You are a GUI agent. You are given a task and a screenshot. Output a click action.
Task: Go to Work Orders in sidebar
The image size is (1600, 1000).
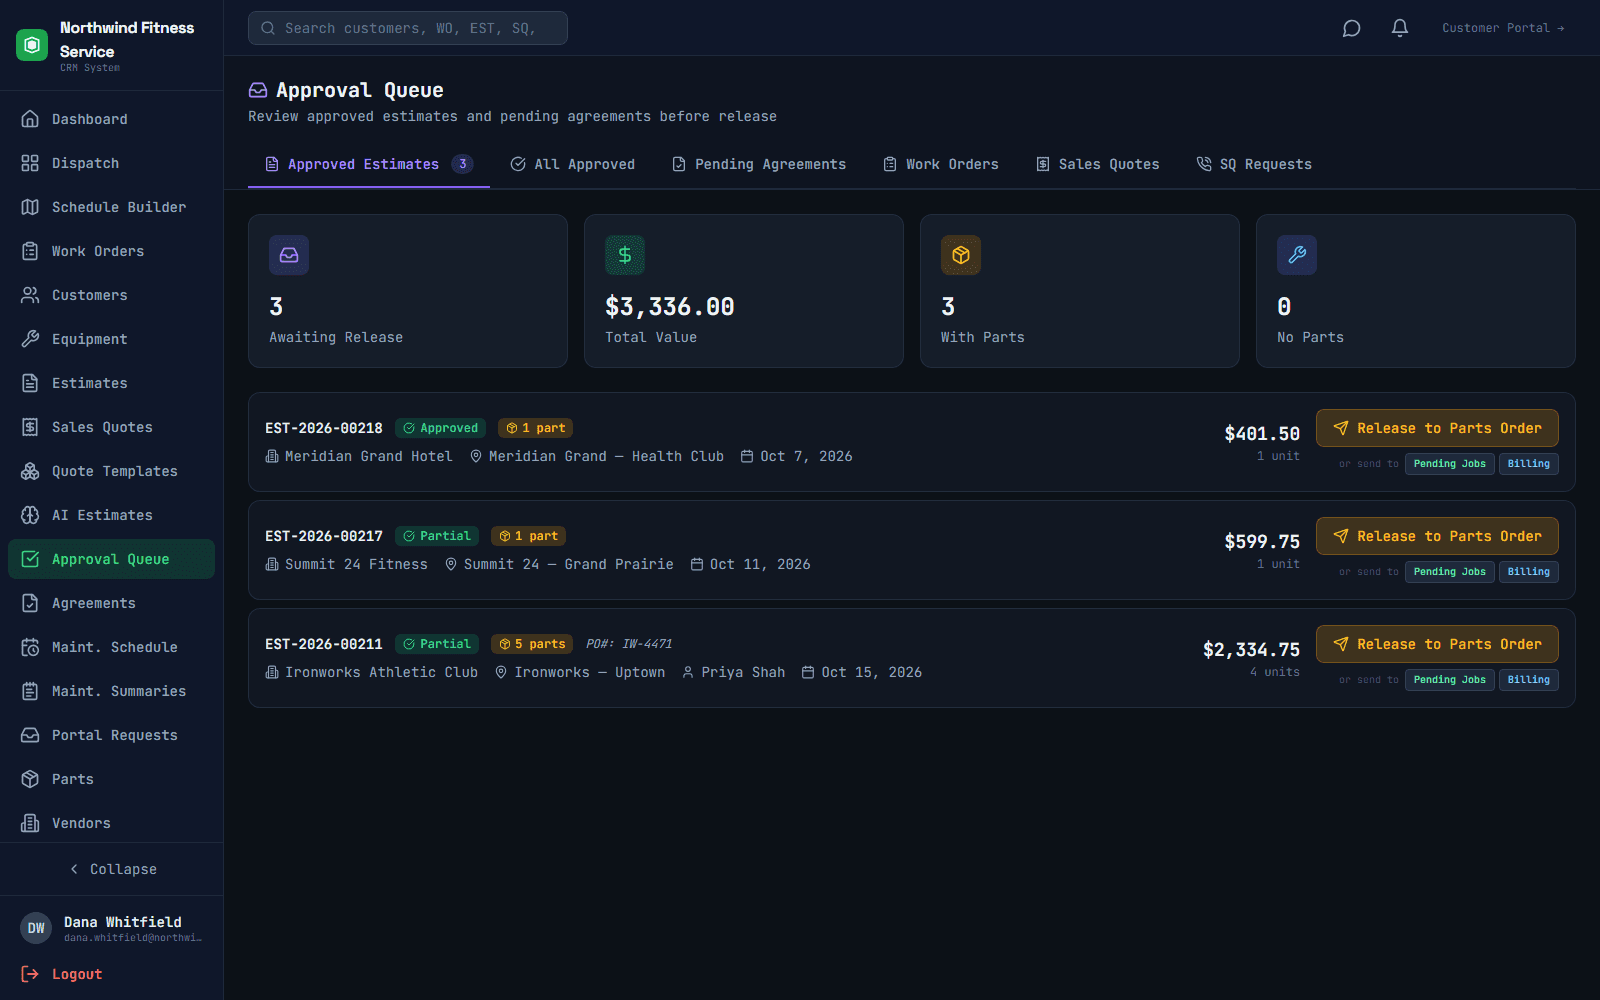111,251
